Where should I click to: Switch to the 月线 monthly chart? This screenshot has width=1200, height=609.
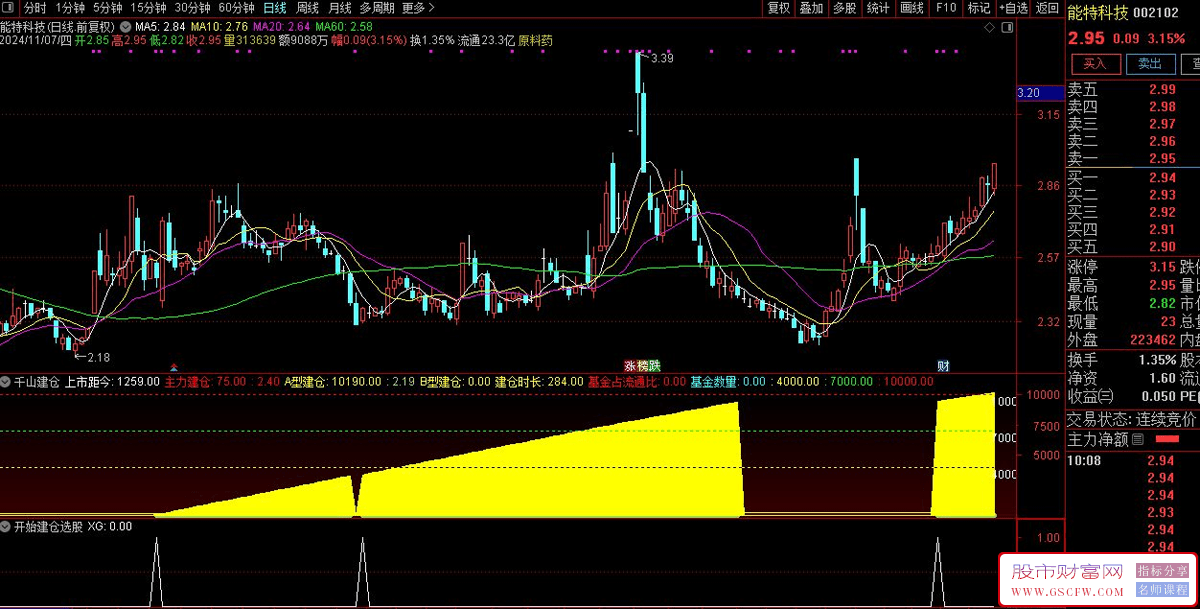[x=340, y=8]
